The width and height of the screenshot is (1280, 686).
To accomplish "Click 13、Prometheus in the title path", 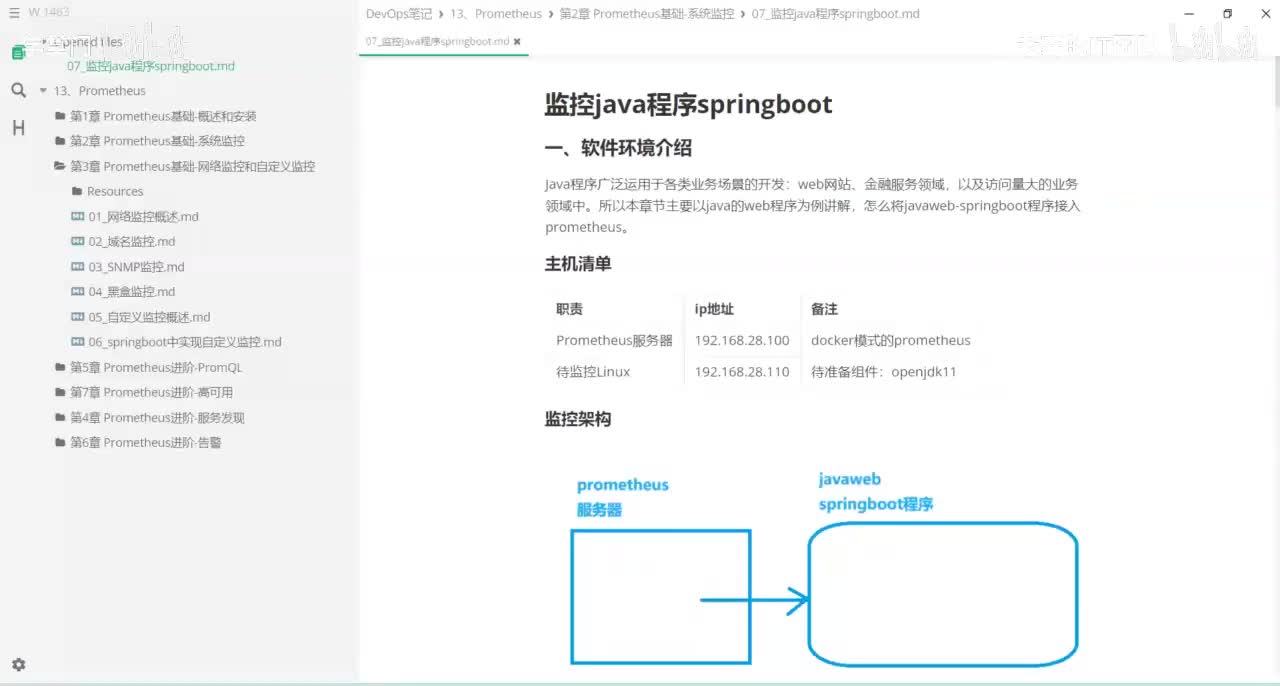I will pyautogui.click(x=496, y=14).
